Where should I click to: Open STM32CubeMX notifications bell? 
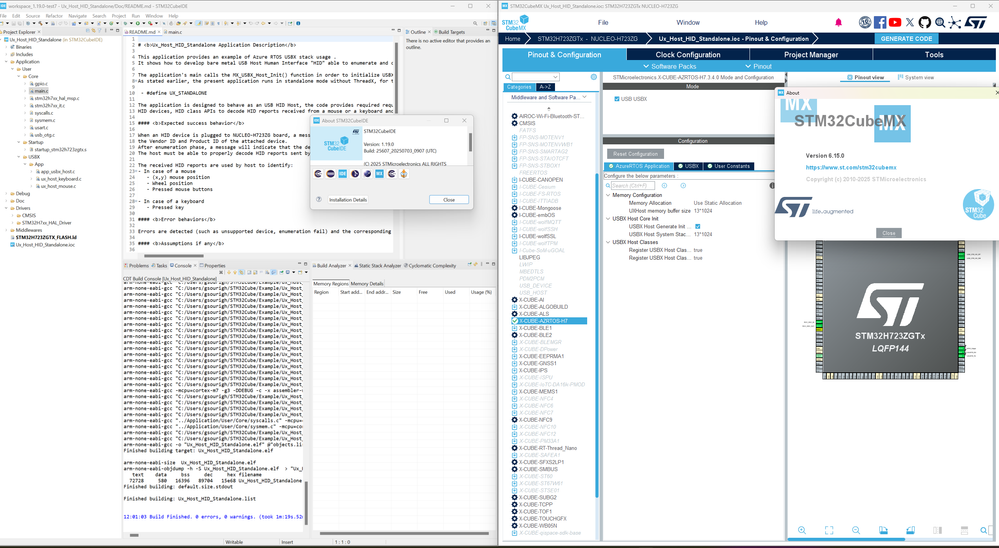tap(839, 22)
